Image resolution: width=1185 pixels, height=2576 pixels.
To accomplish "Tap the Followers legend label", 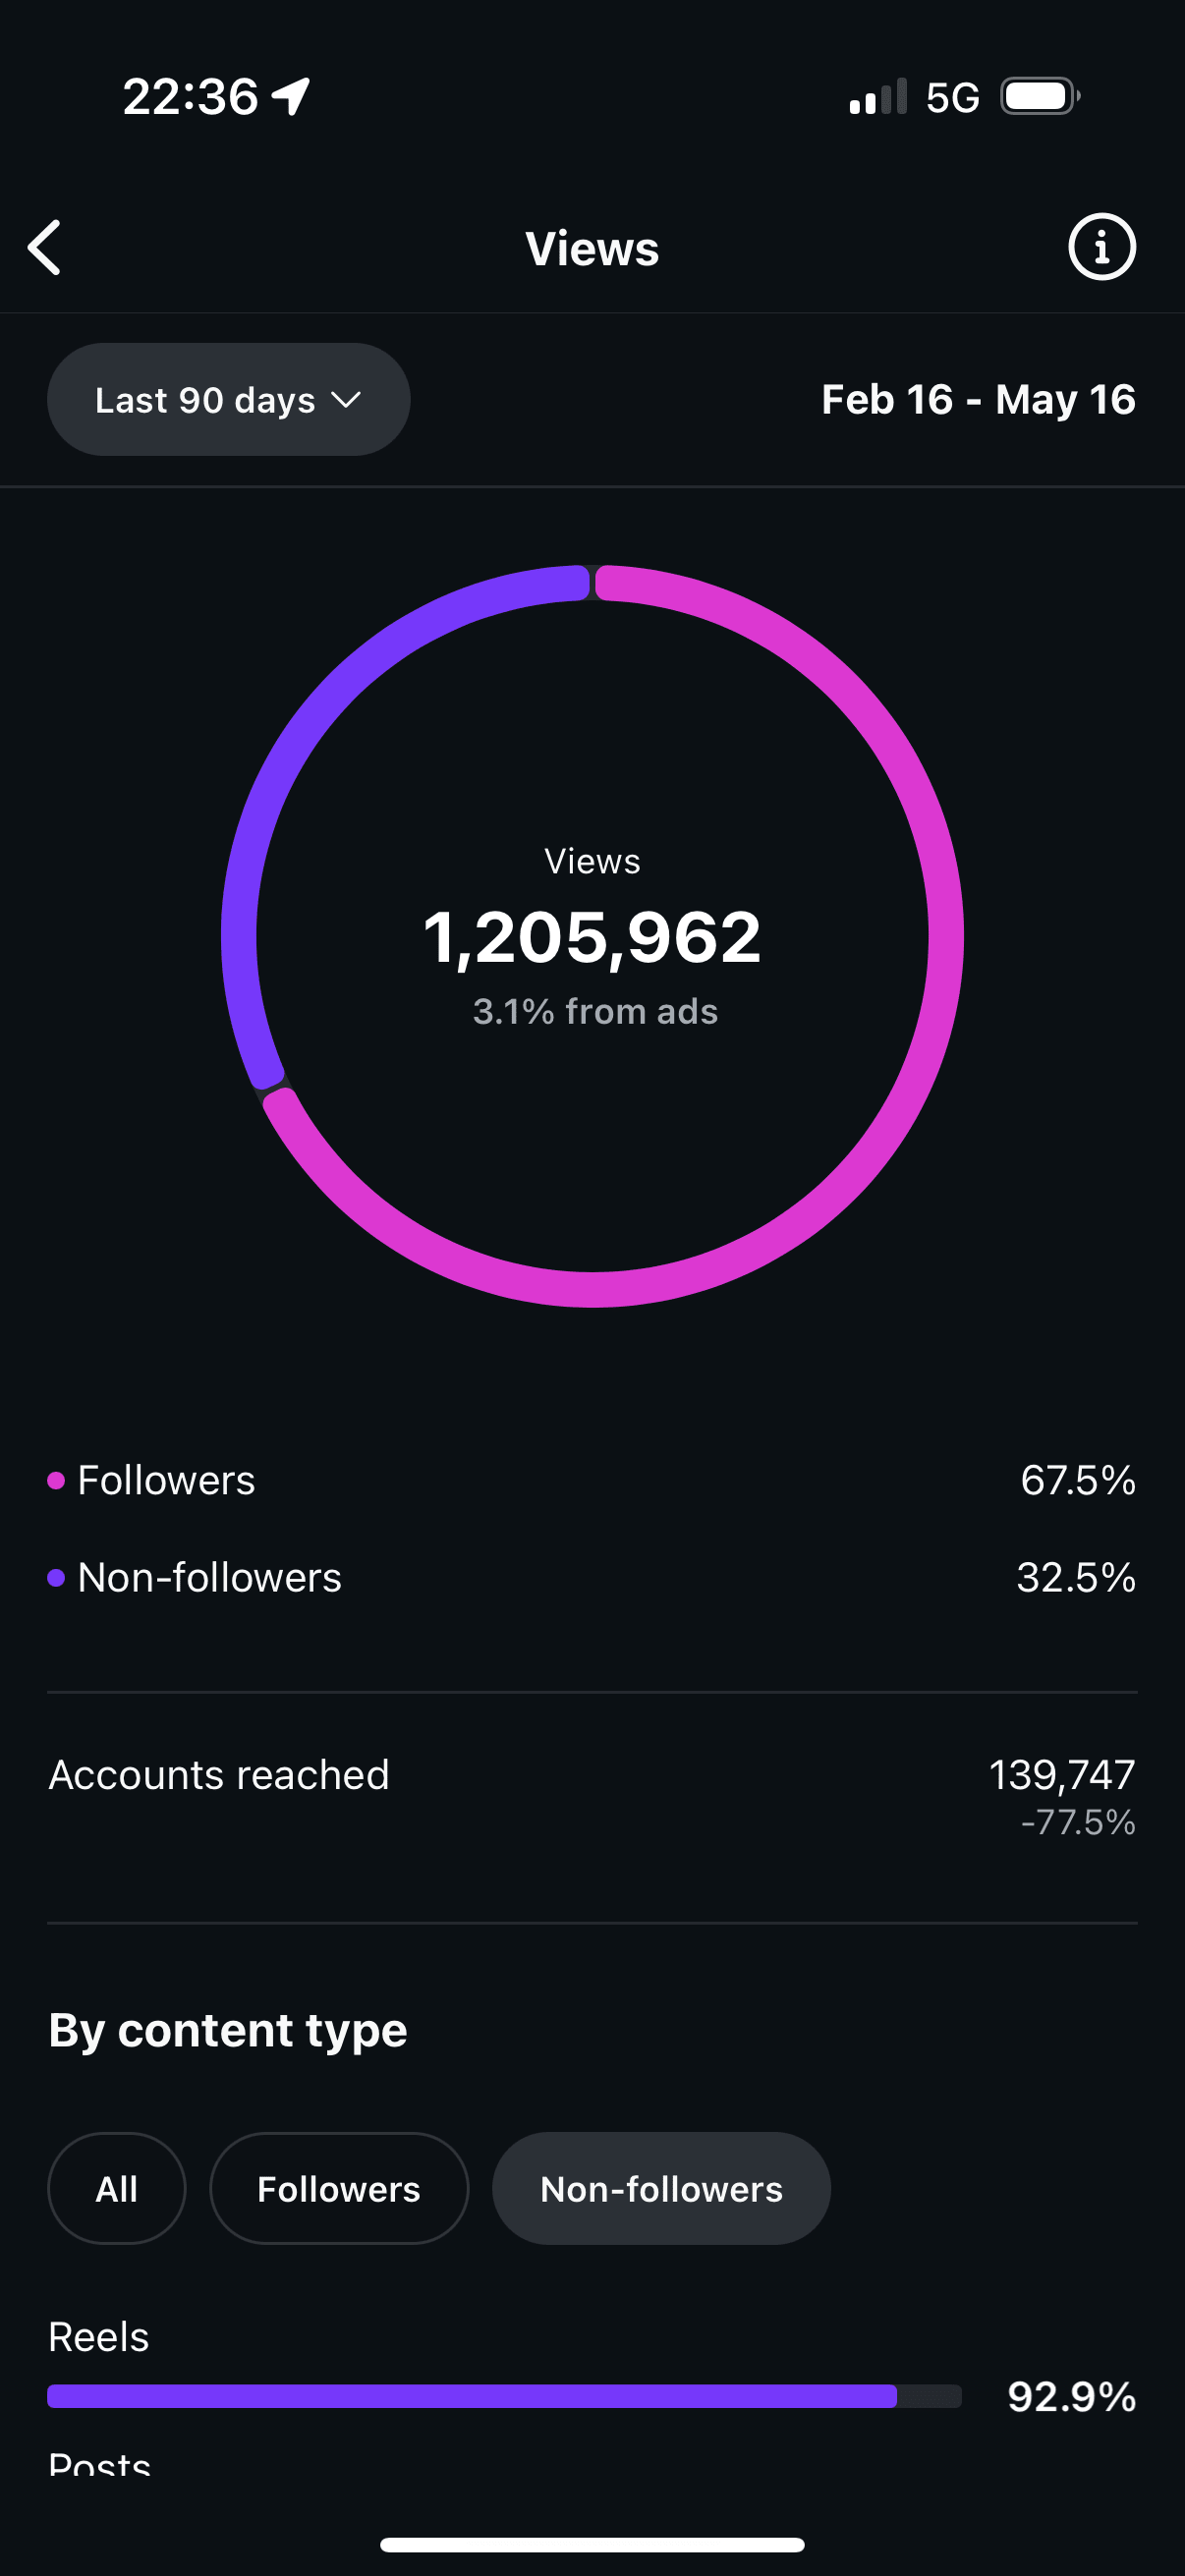I will click(166, 1480).
